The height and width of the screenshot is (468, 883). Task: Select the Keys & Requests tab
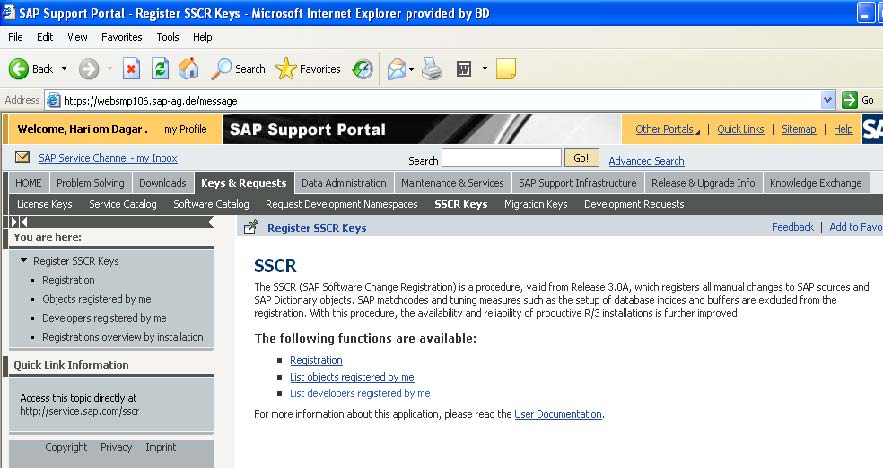pos(244,183)
